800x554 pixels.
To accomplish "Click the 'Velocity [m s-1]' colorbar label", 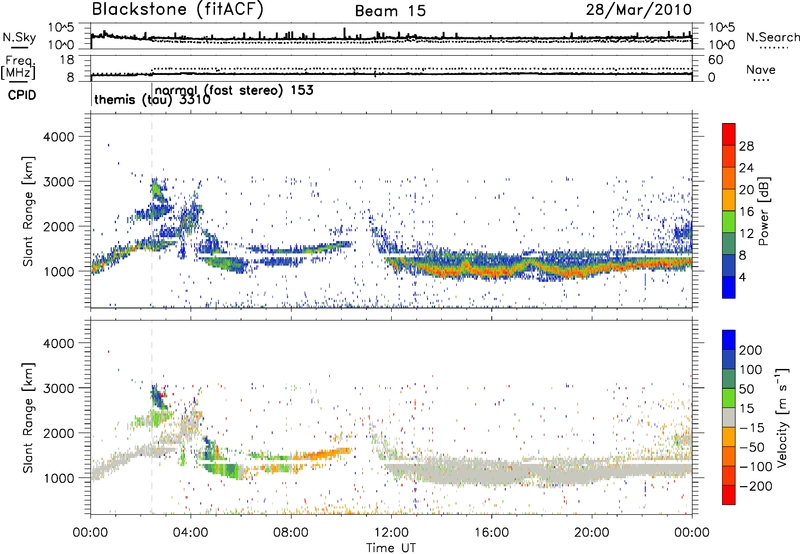I will tap(782, 417).
